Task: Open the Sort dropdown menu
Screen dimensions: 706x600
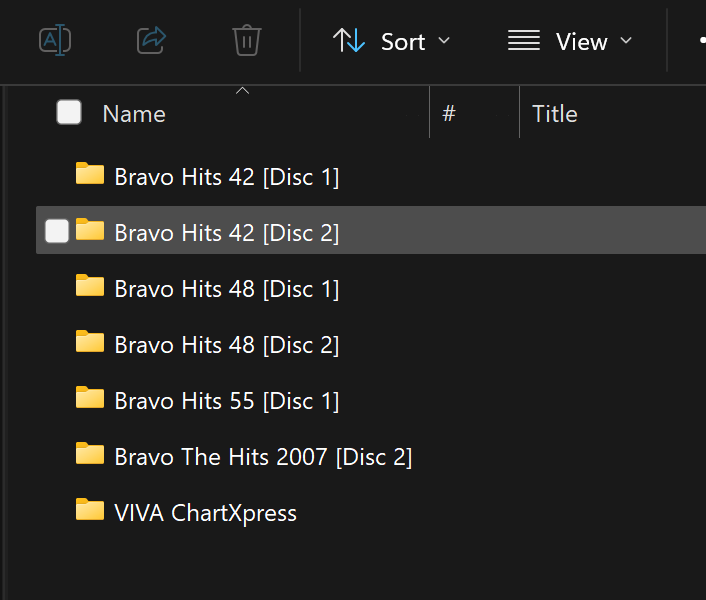Action: 391,41
